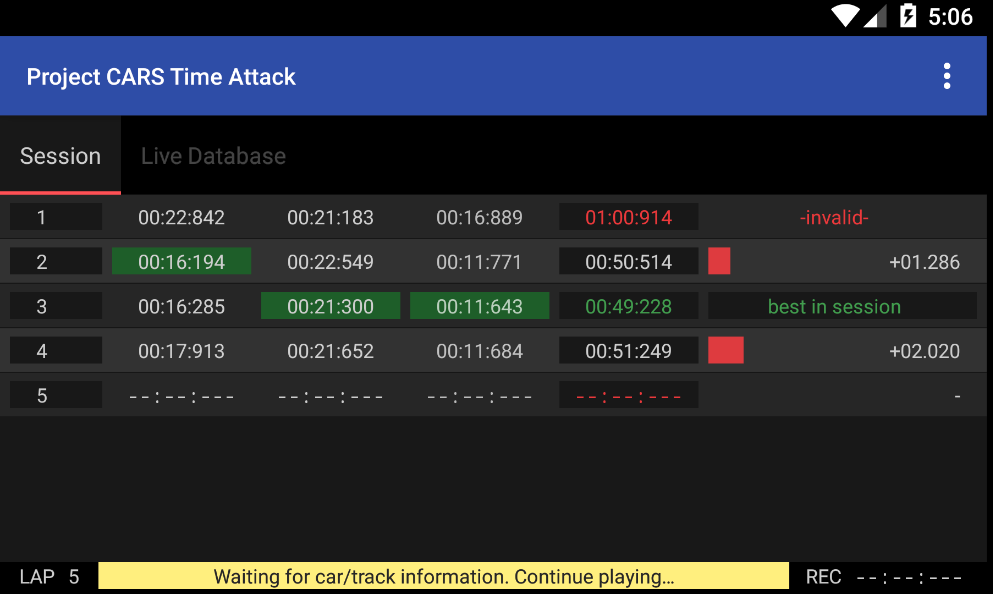Image resolution: width=993 pixels, height=594 pixels.
Task: Select lap number 2 cell
Action: 56,261
